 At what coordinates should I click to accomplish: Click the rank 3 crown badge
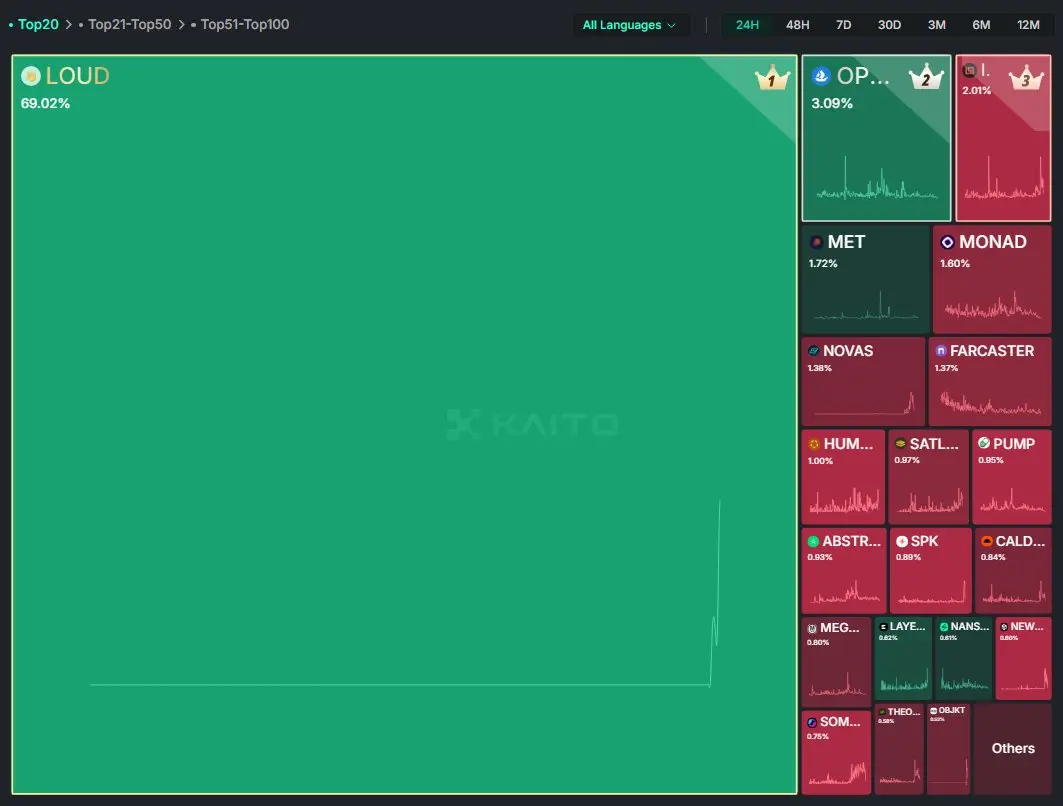[1026, 77]
